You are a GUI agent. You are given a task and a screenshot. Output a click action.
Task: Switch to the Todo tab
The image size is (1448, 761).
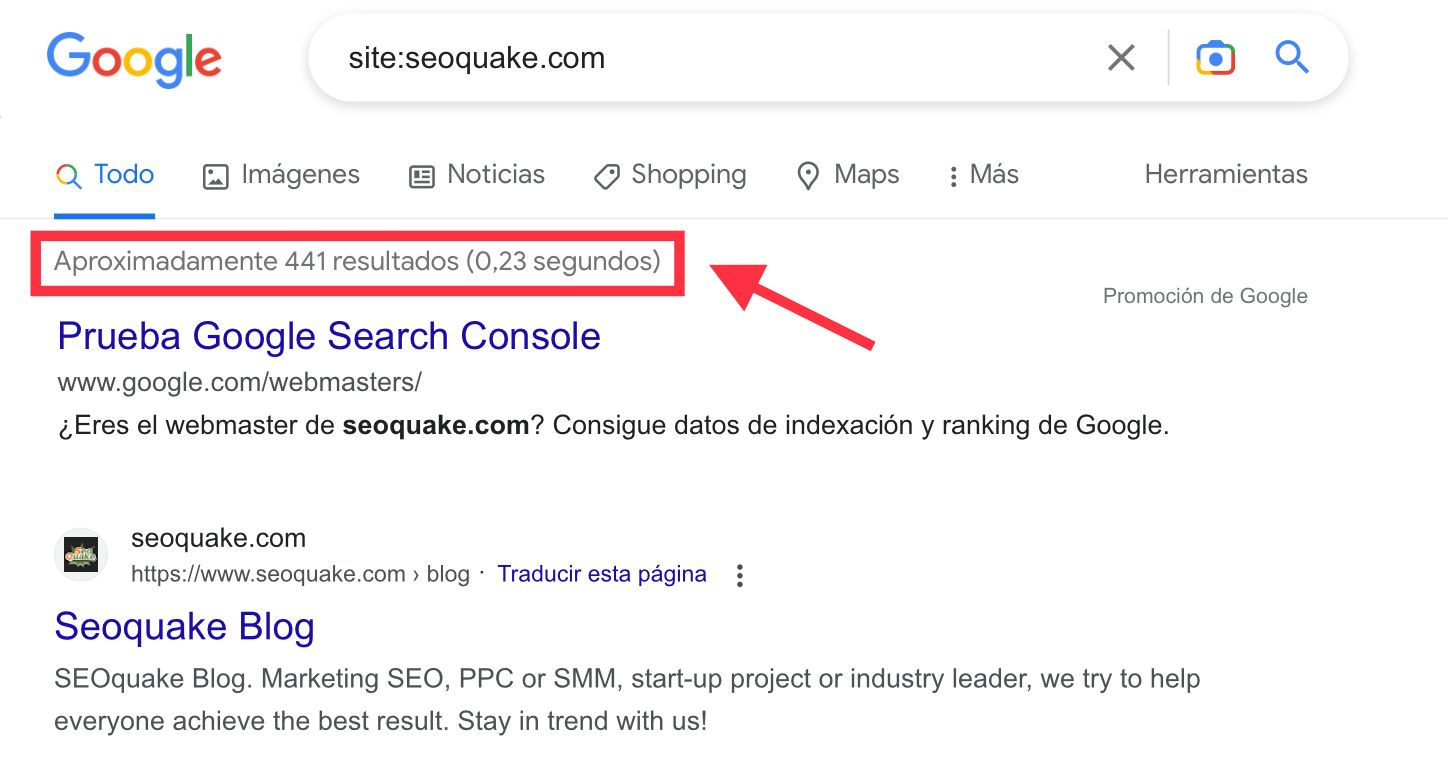104,175
